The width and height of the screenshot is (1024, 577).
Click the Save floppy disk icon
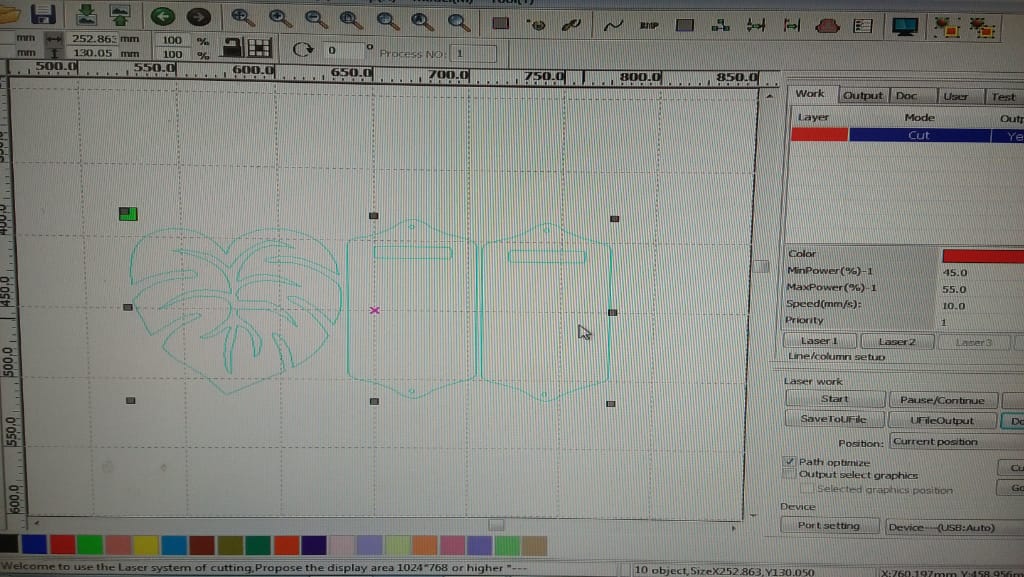[x=43, y=14]
